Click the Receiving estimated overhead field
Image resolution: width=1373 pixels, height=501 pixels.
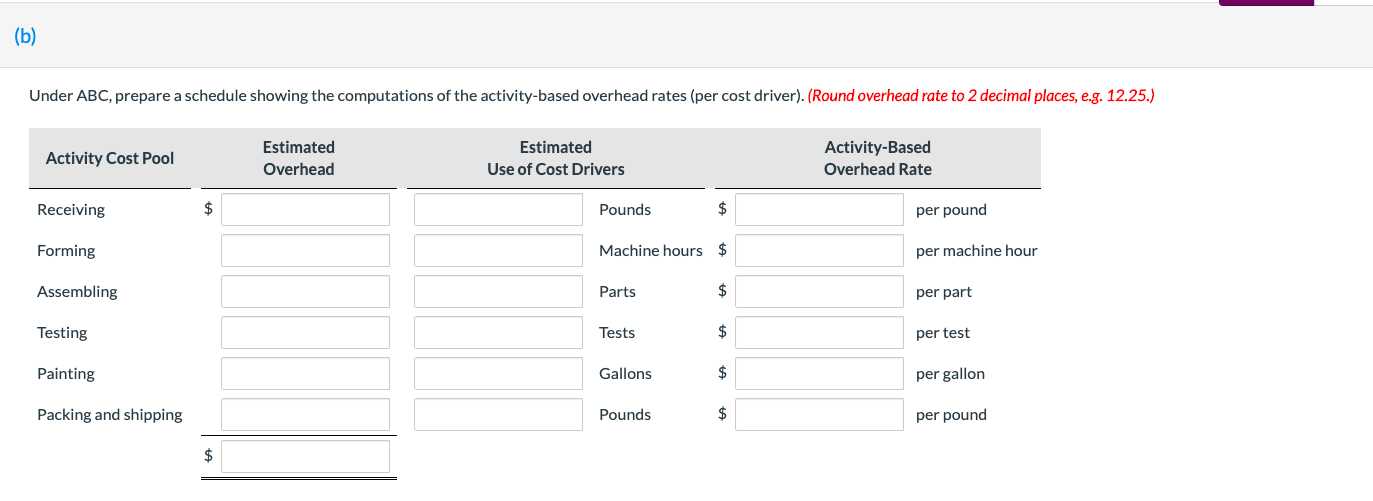305,210
